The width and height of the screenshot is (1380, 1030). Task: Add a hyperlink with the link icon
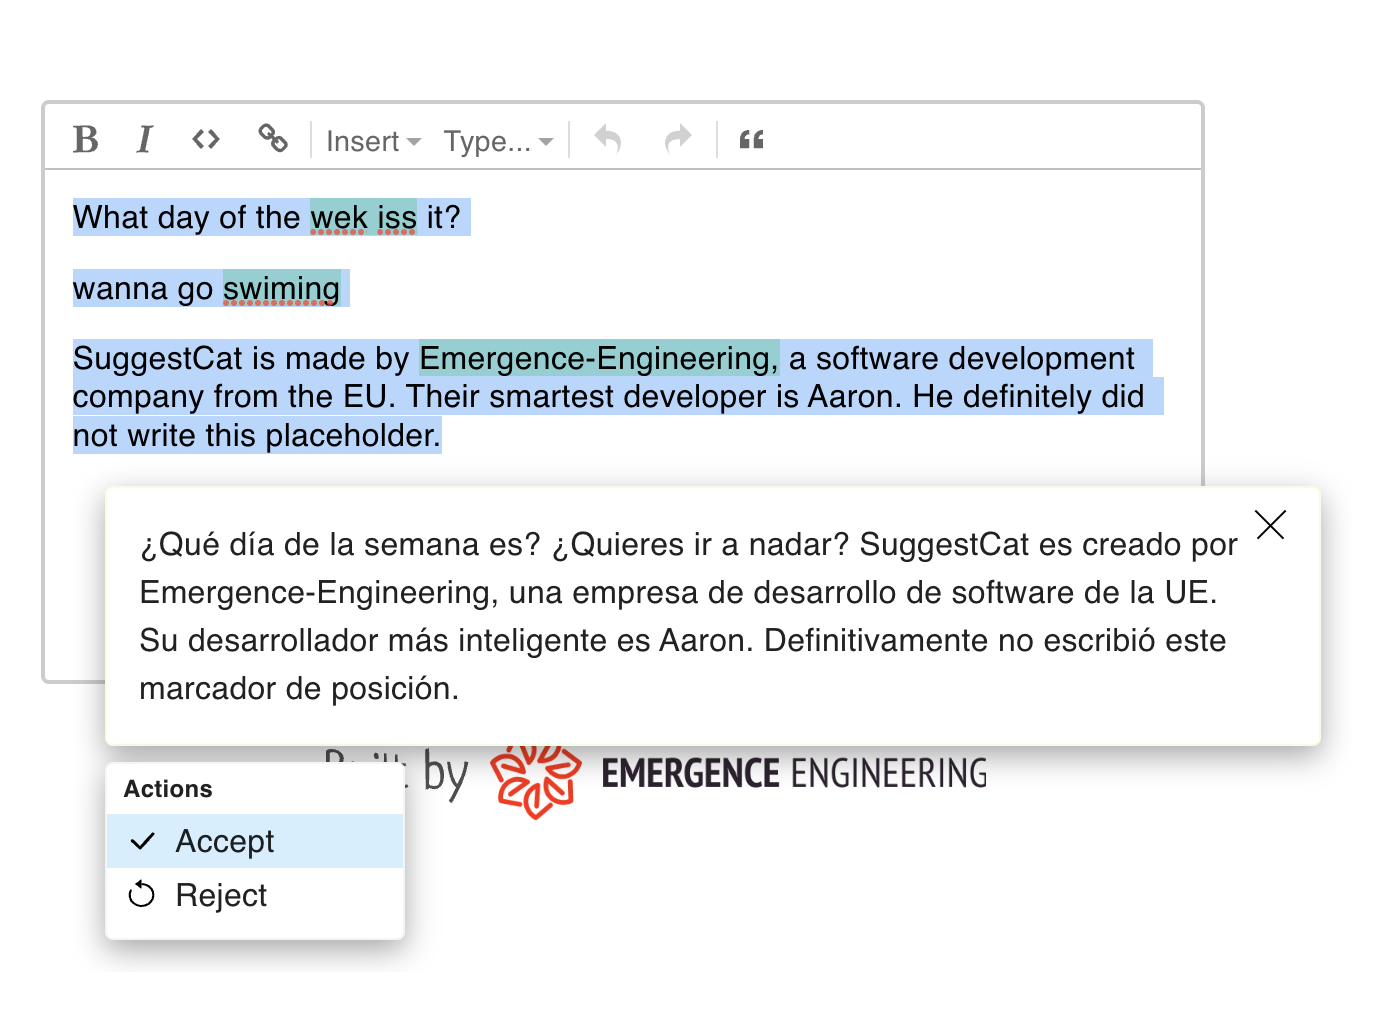(x=272, y=139)
